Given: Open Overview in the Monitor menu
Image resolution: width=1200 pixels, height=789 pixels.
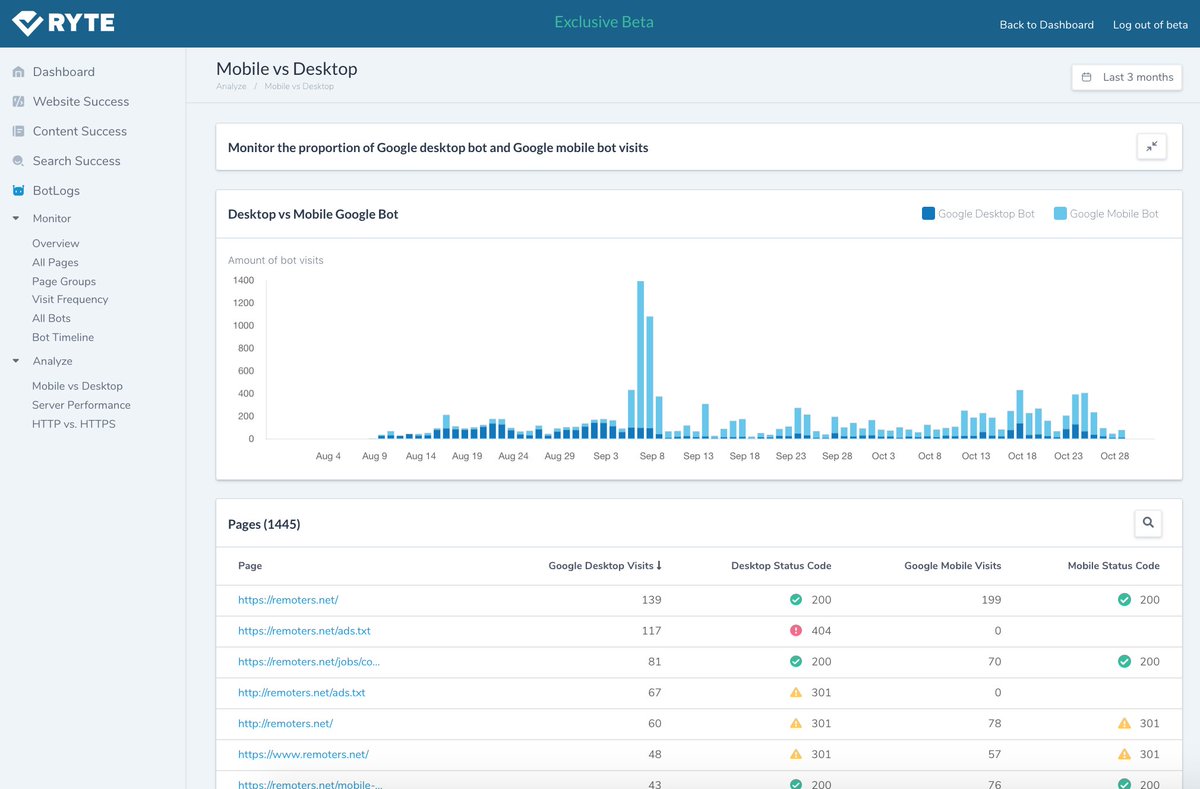Looking at the screenshot, I should [x=55, y=243].
